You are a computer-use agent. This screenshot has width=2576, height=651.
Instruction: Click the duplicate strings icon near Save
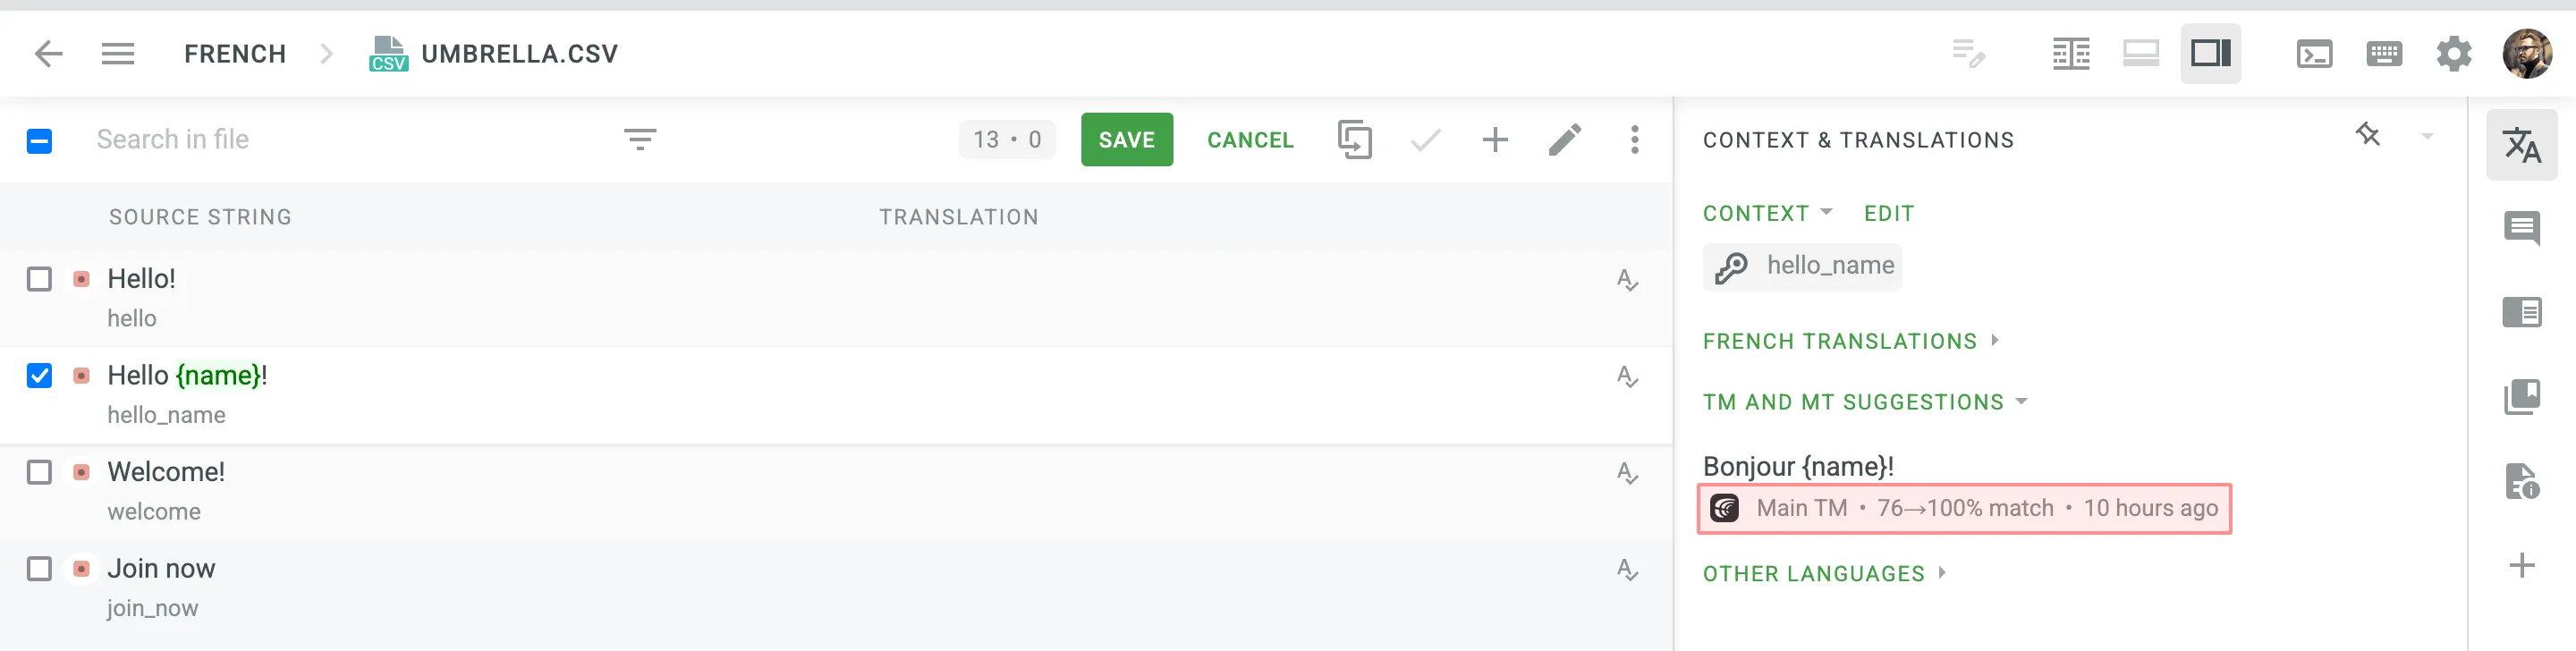coord(1355,140)
